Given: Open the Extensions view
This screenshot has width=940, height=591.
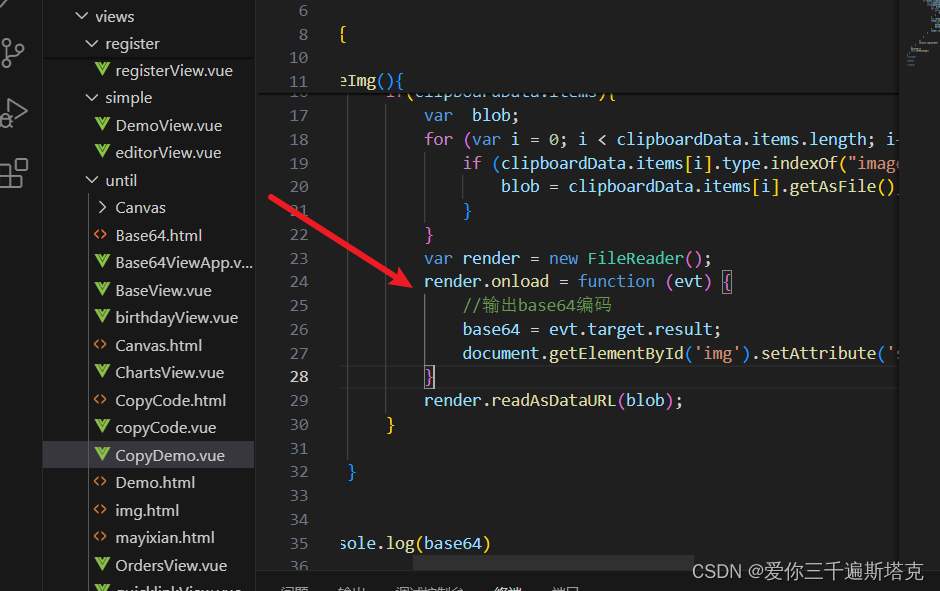Looking at the screenshot, I should (x=14, y=173).
